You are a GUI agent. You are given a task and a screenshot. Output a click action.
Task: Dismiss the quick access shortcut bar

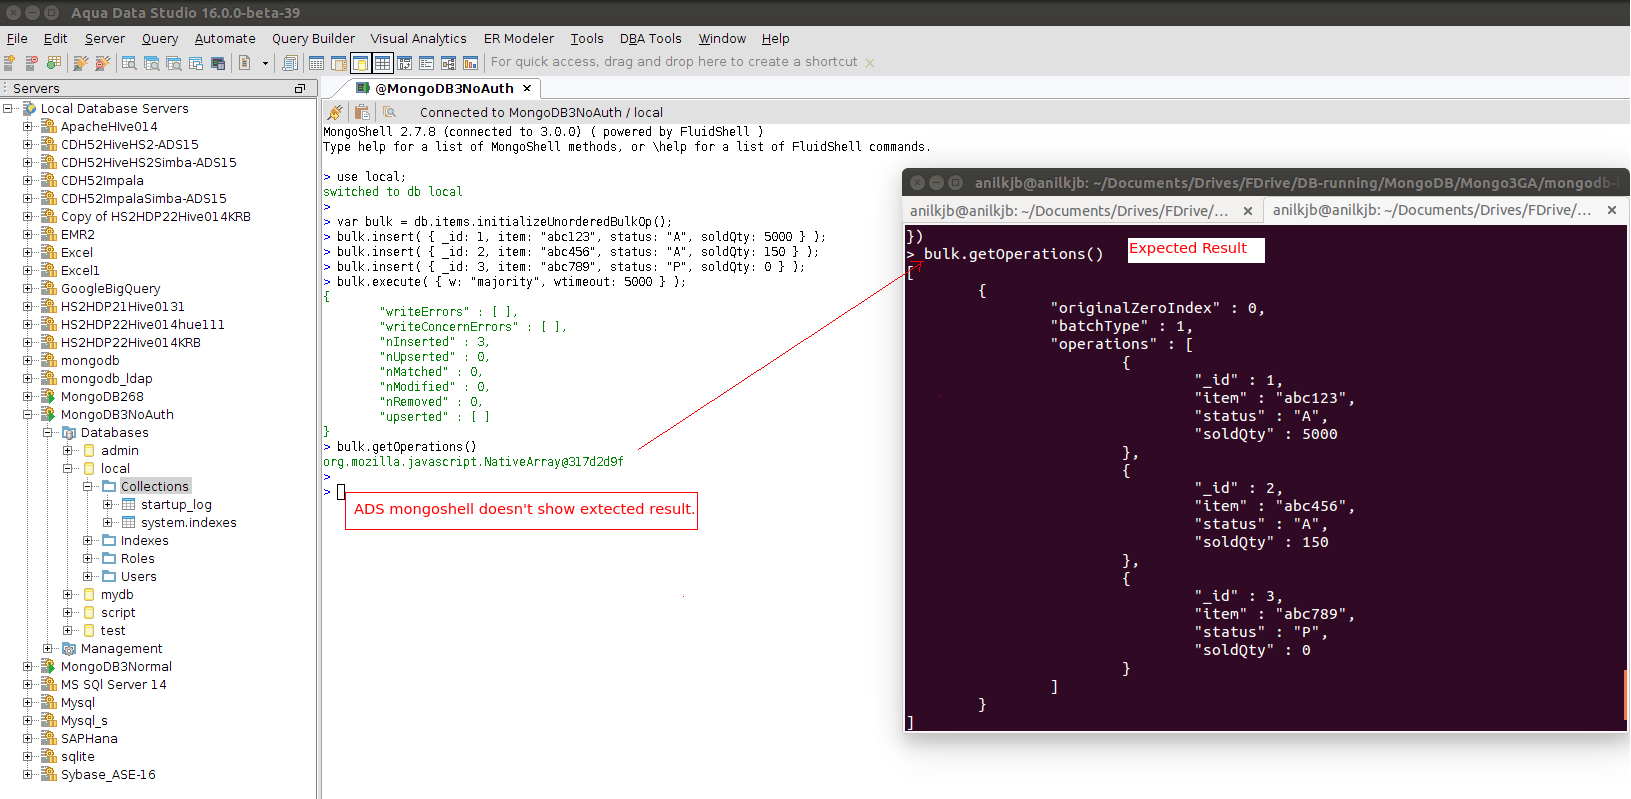[x=870, y=63]
